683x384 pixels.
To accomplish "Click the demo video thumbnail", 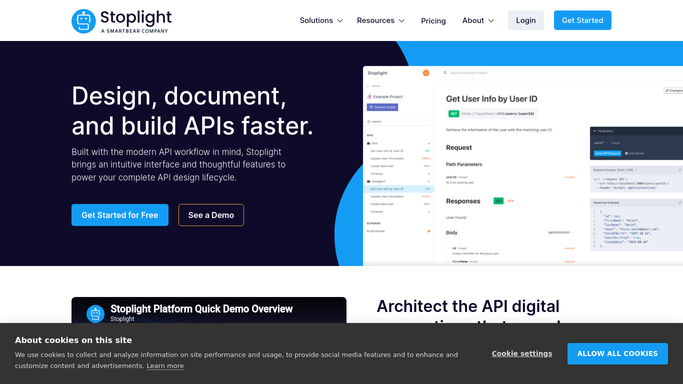I will [209, 310].
